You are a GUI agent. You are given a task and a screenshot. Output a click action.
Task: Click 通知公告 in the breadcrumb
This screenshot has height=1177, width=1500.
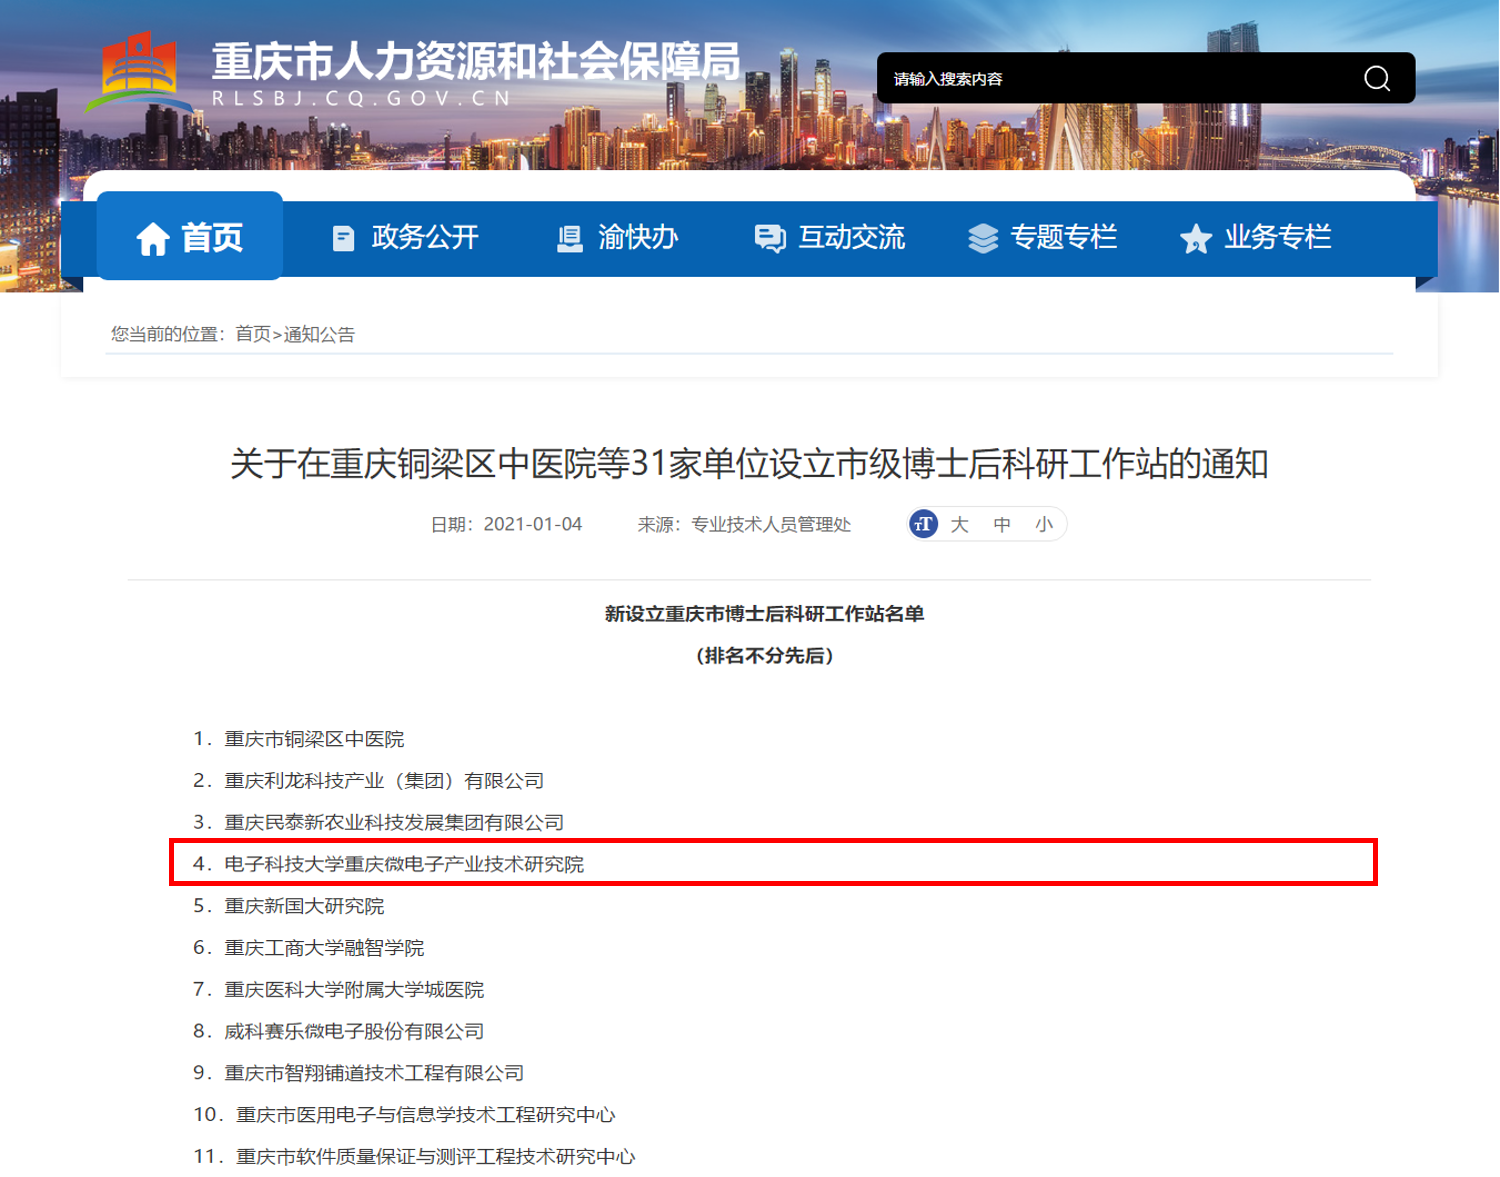click(x=319, y=334)
